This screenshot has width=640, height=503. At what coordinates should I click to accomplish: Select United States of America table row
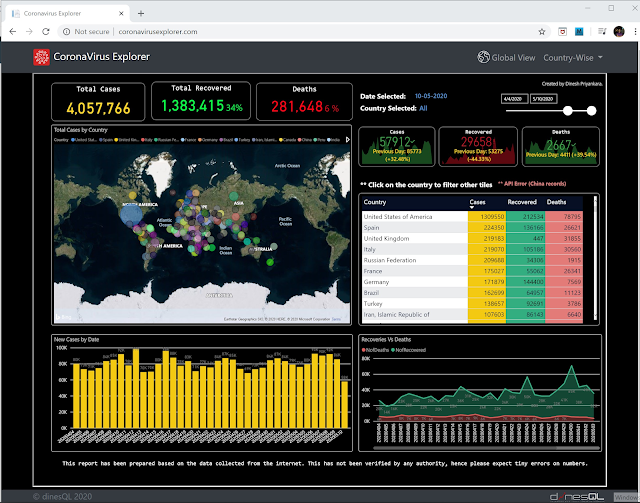point(472,216)
